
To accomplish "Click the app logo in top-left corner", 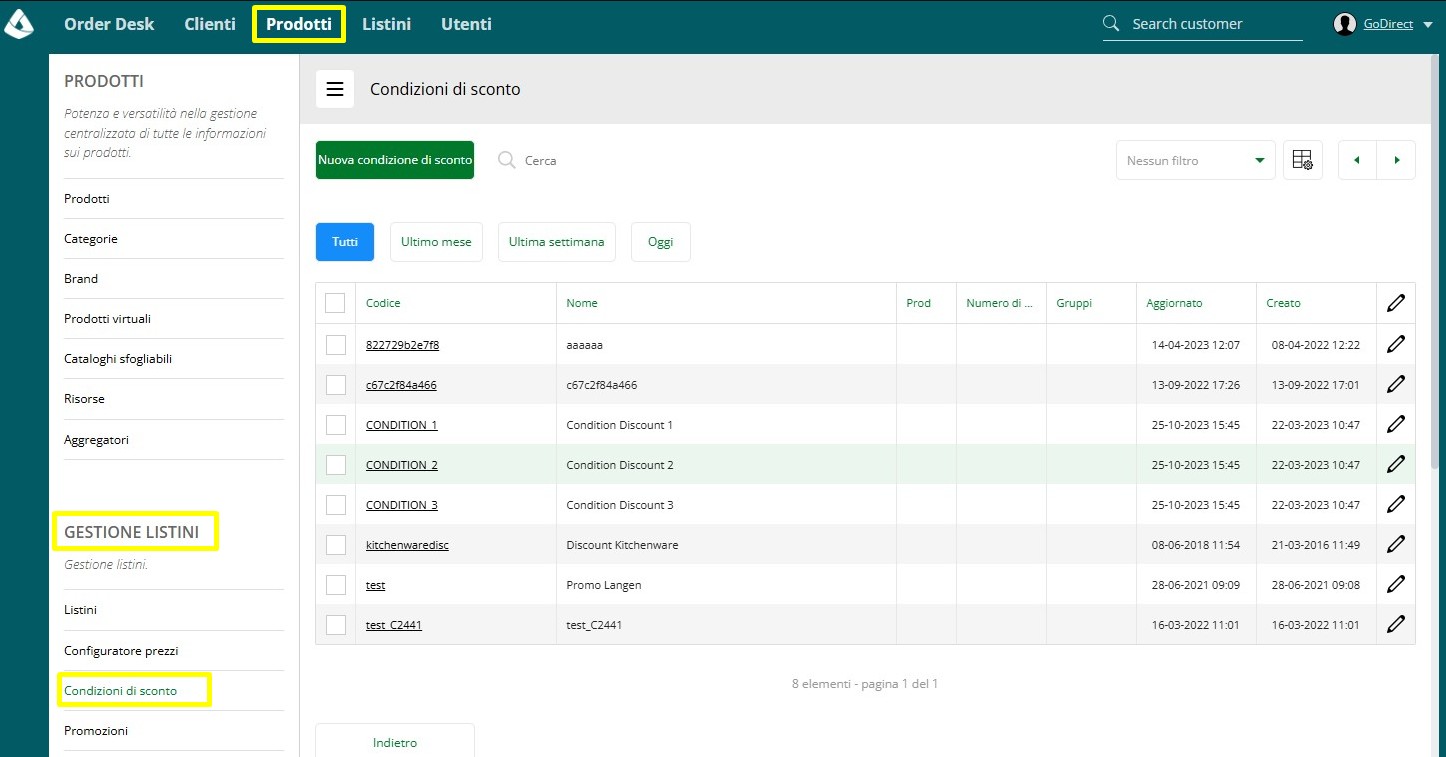I will click(19, 24).
